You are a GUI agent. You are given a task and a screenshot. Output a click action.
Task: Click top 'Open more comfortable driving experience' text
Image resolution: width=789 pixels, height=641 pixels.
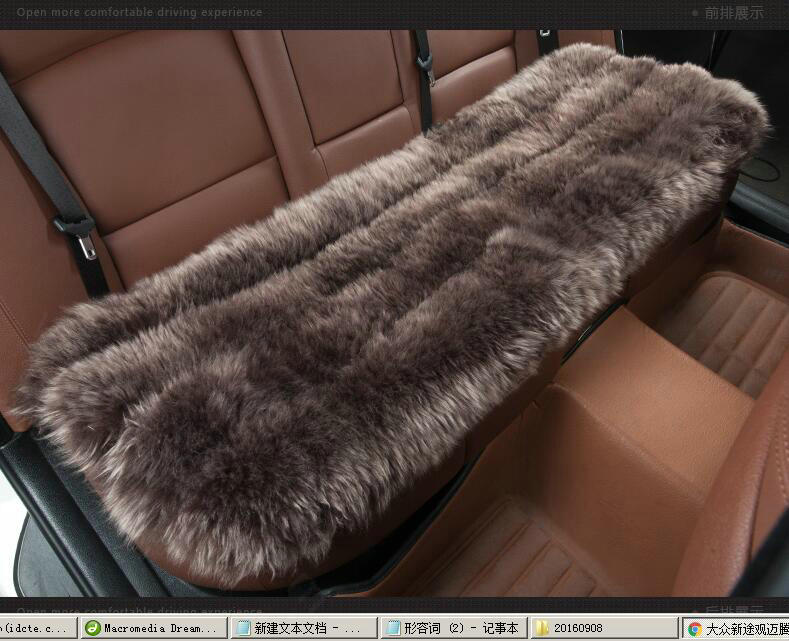pos(139,13)
